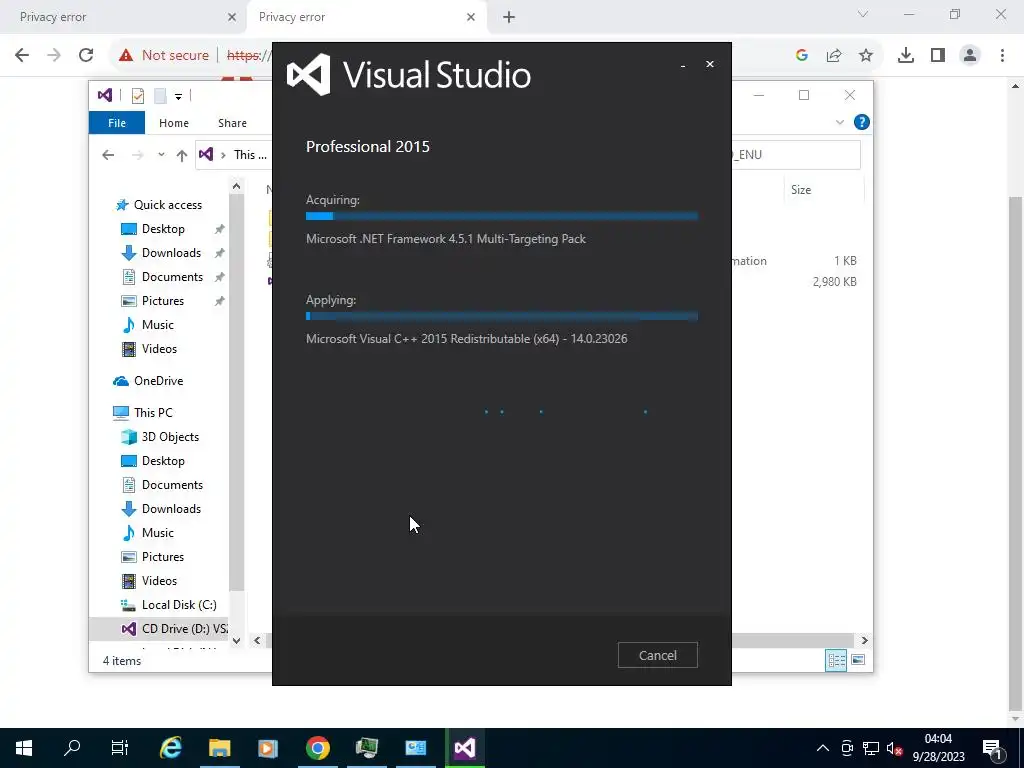Open recent locations dropdown in Explorer

point(161,155)
